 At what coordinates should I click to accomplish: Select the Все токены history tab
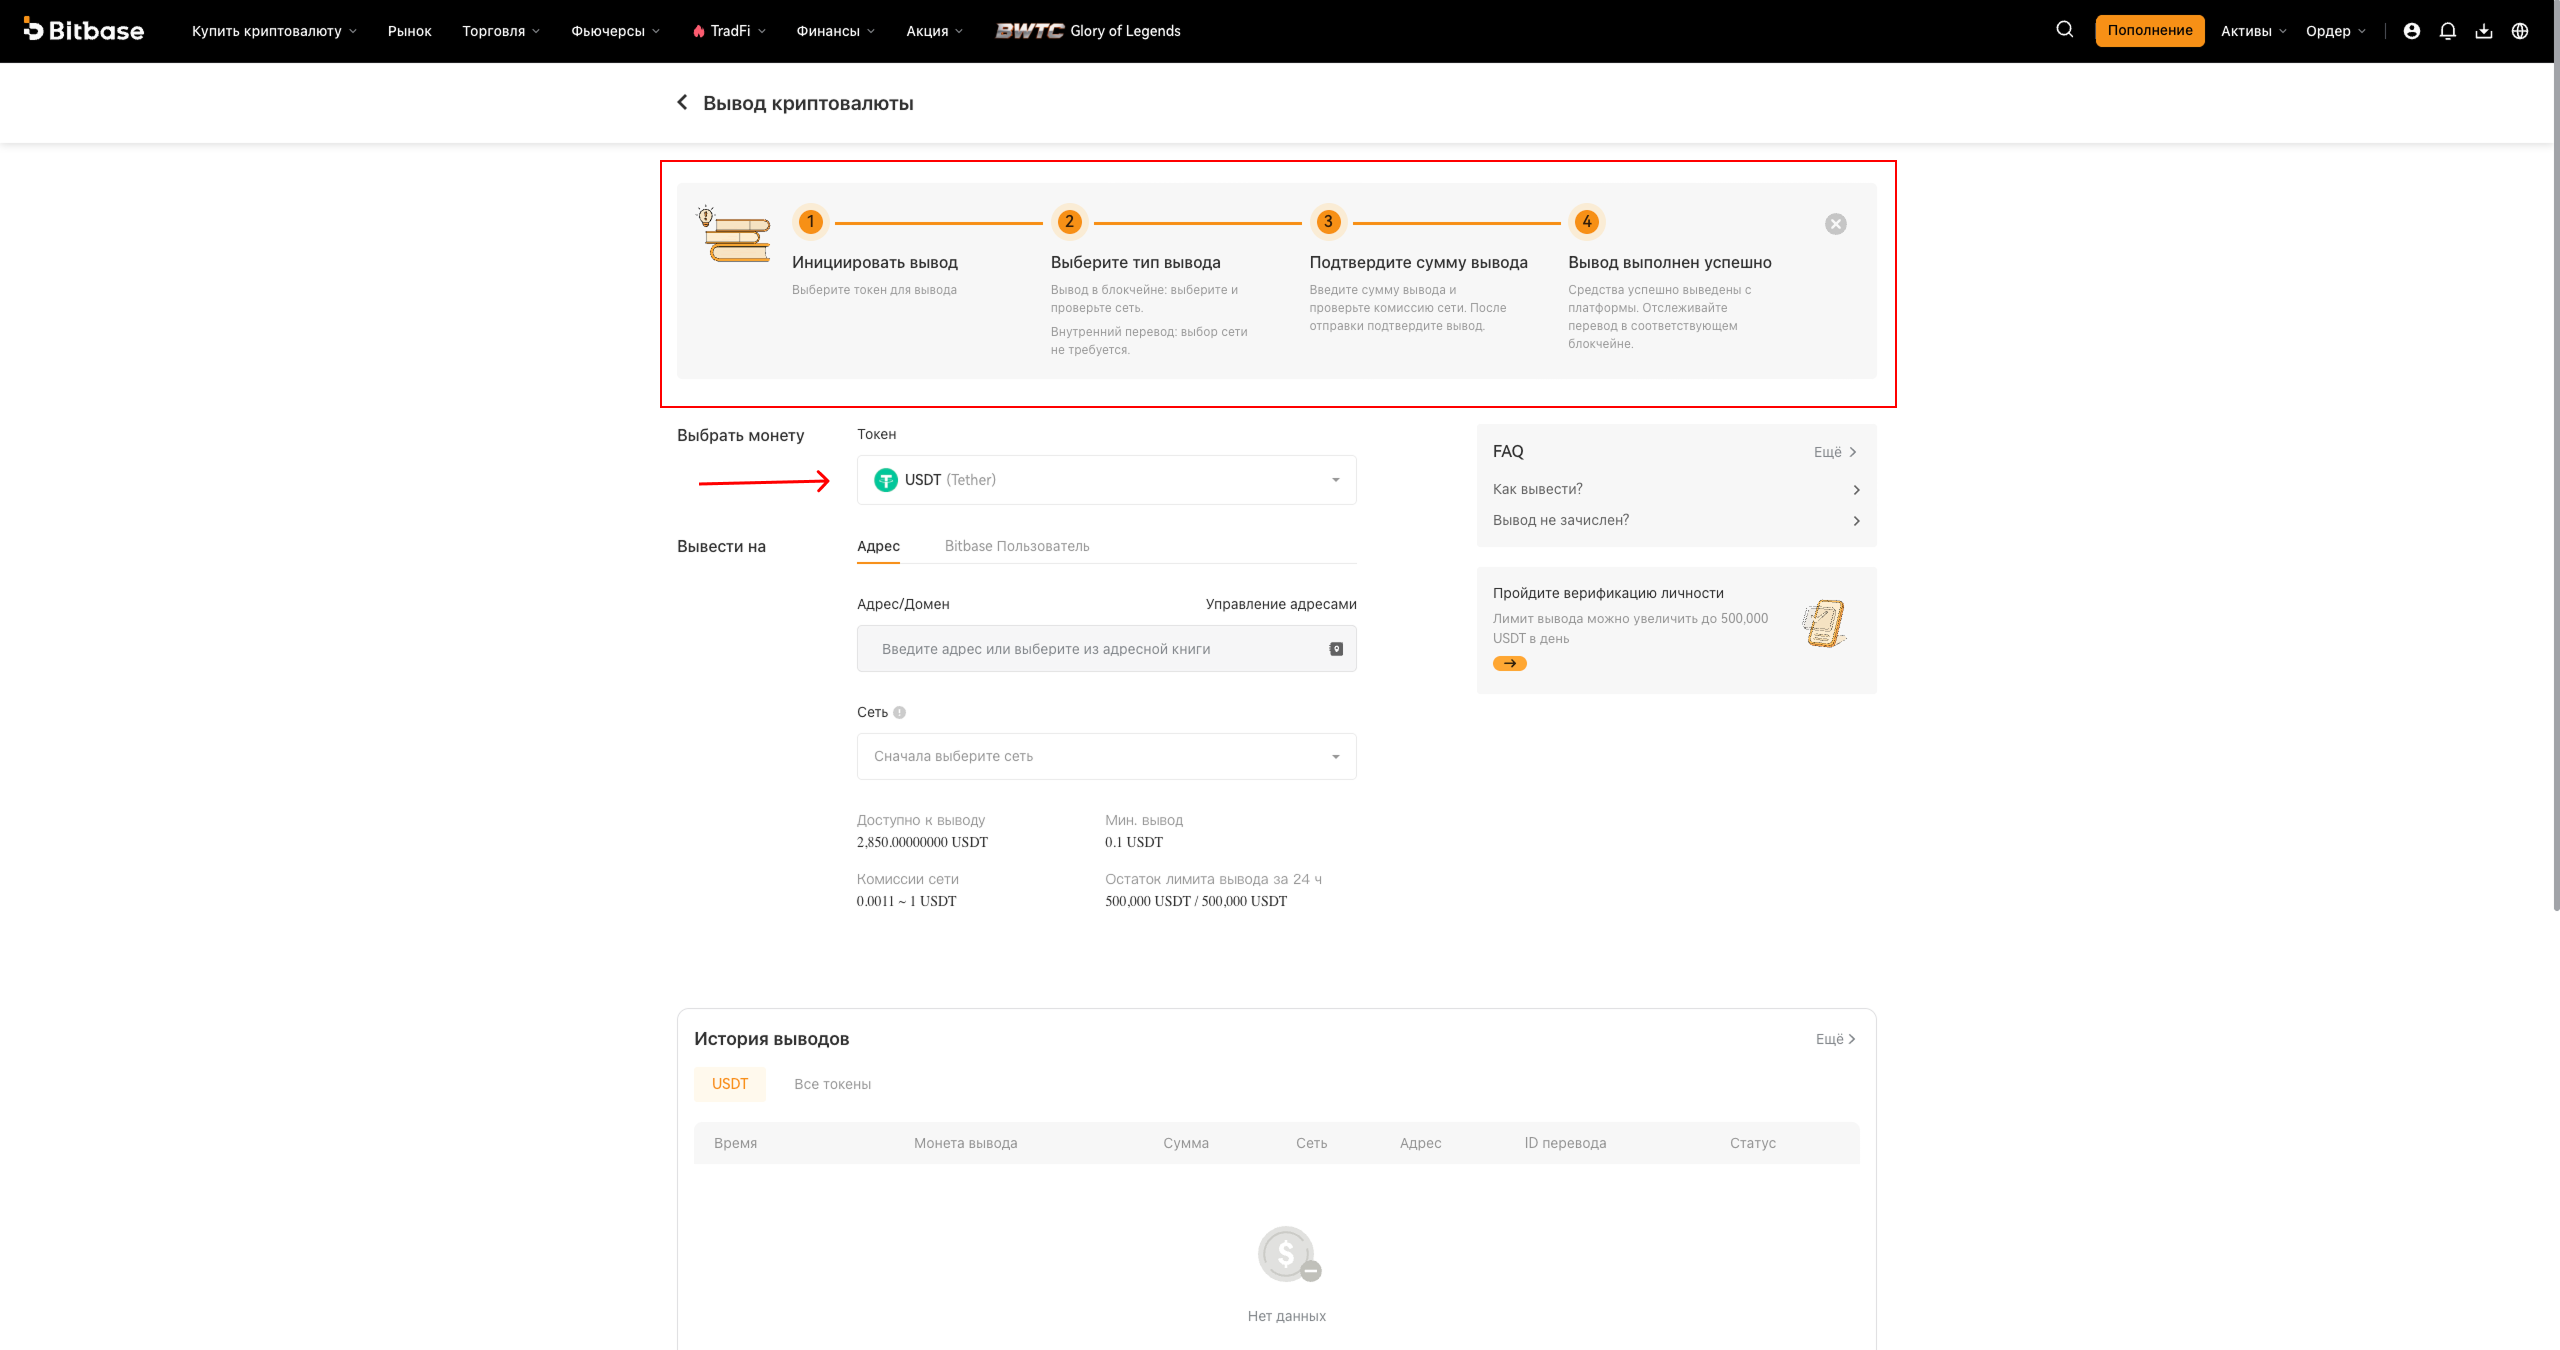pos(832,1084)
